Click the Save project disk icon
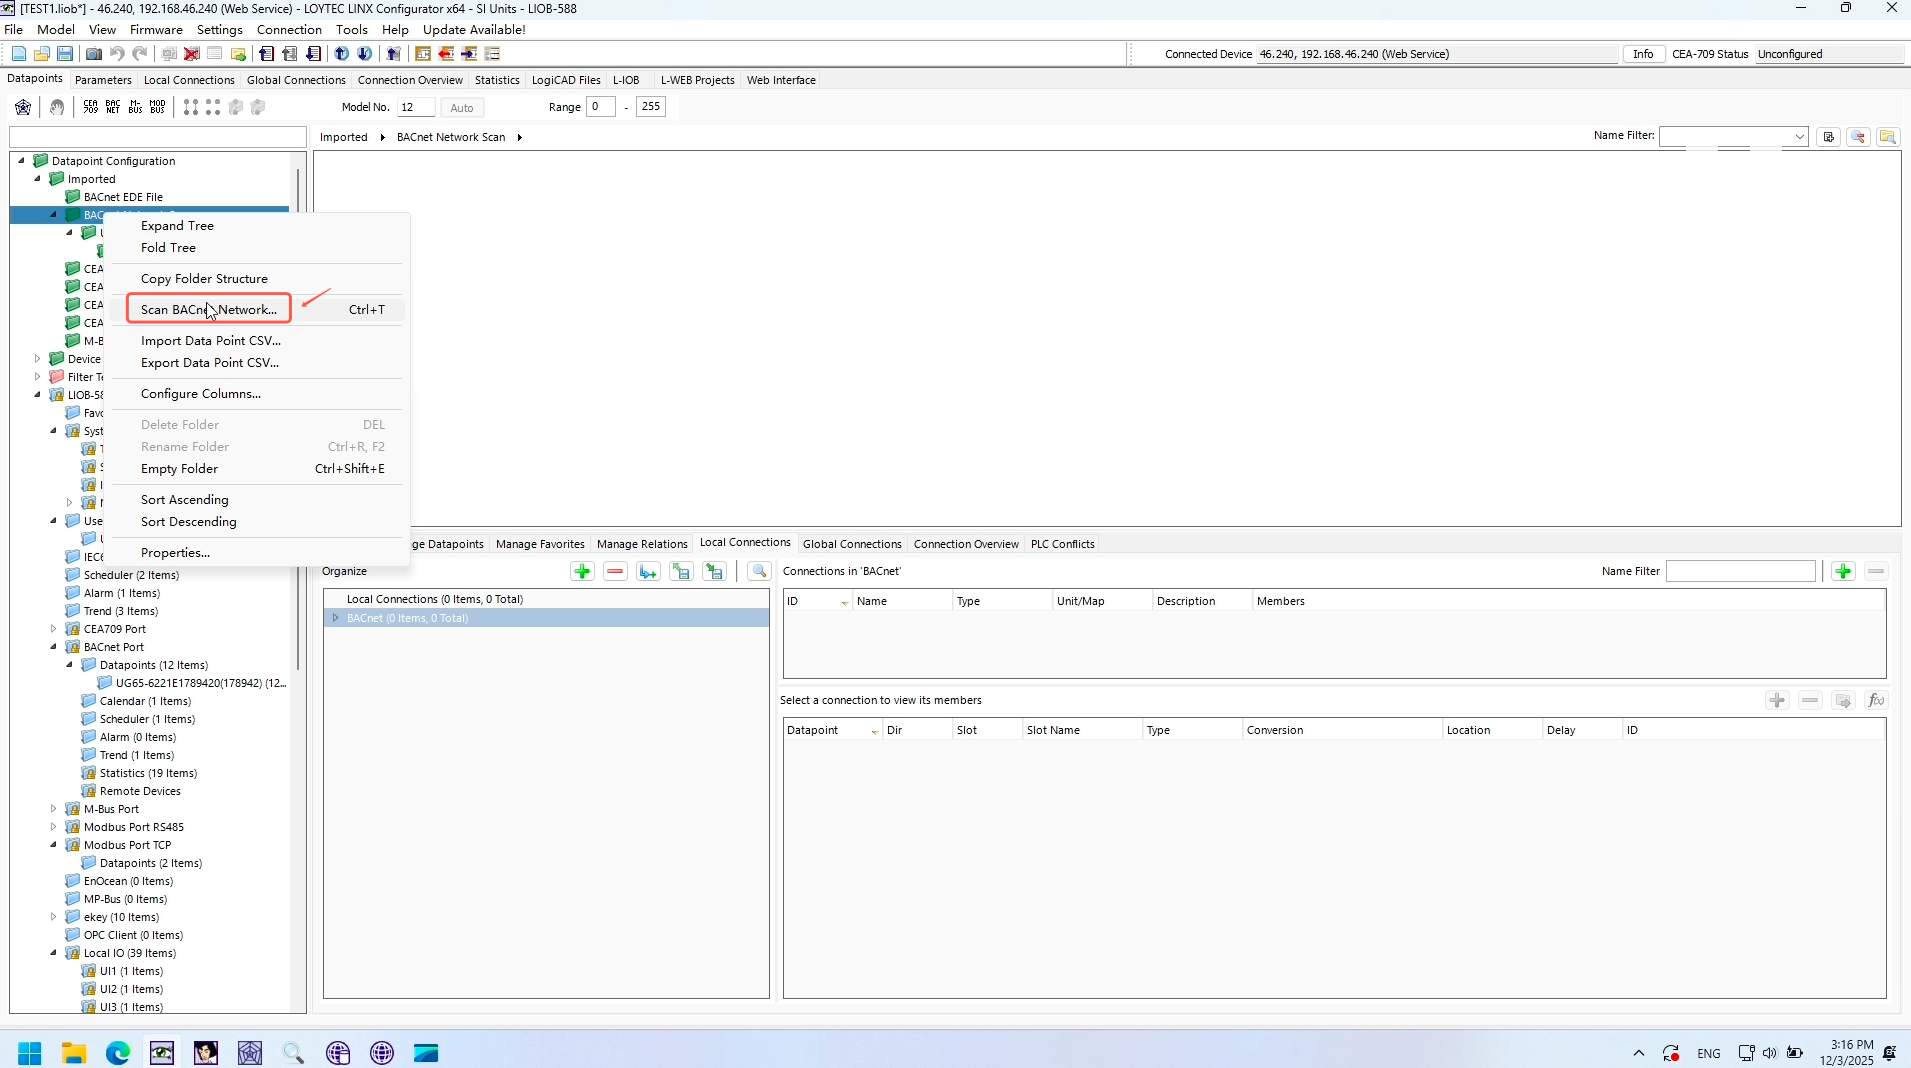 click(65, 54)
